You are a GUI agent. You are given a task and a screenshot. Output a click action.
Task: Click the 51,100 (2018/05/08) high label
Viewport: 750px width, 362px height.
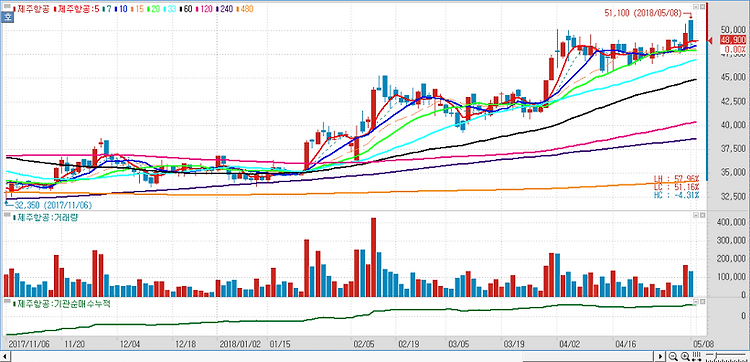642,13
